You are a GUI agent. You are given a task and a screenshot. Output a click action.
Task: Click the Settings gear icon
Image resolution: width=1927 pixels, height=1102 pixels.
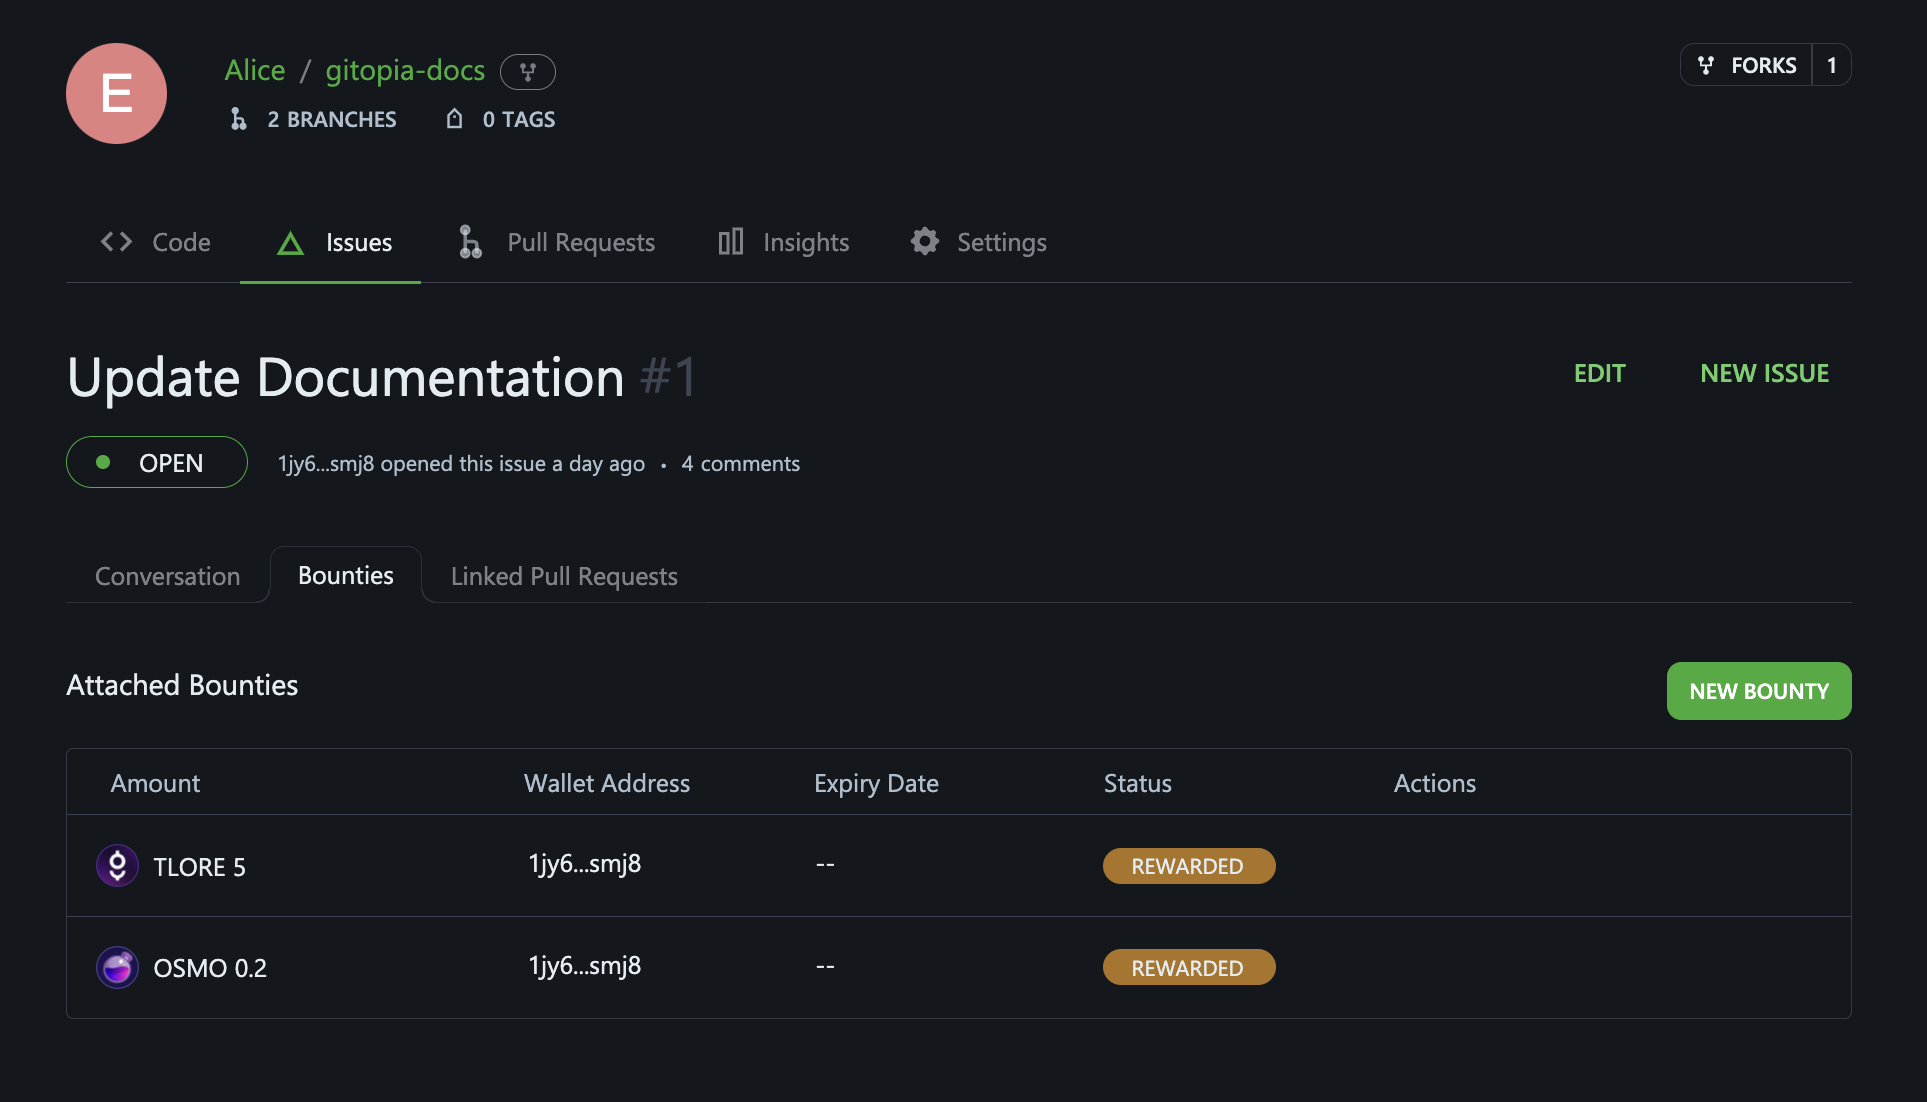point(924,241)
